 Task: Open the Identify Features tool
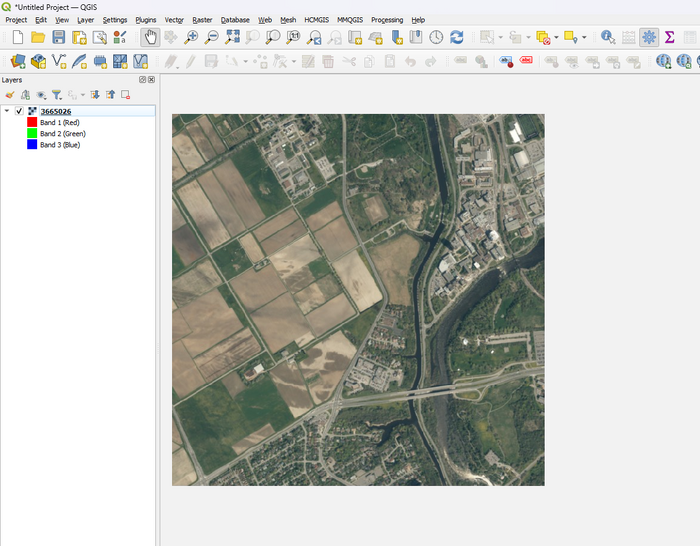pyautogui.click(x=608, y=38)
